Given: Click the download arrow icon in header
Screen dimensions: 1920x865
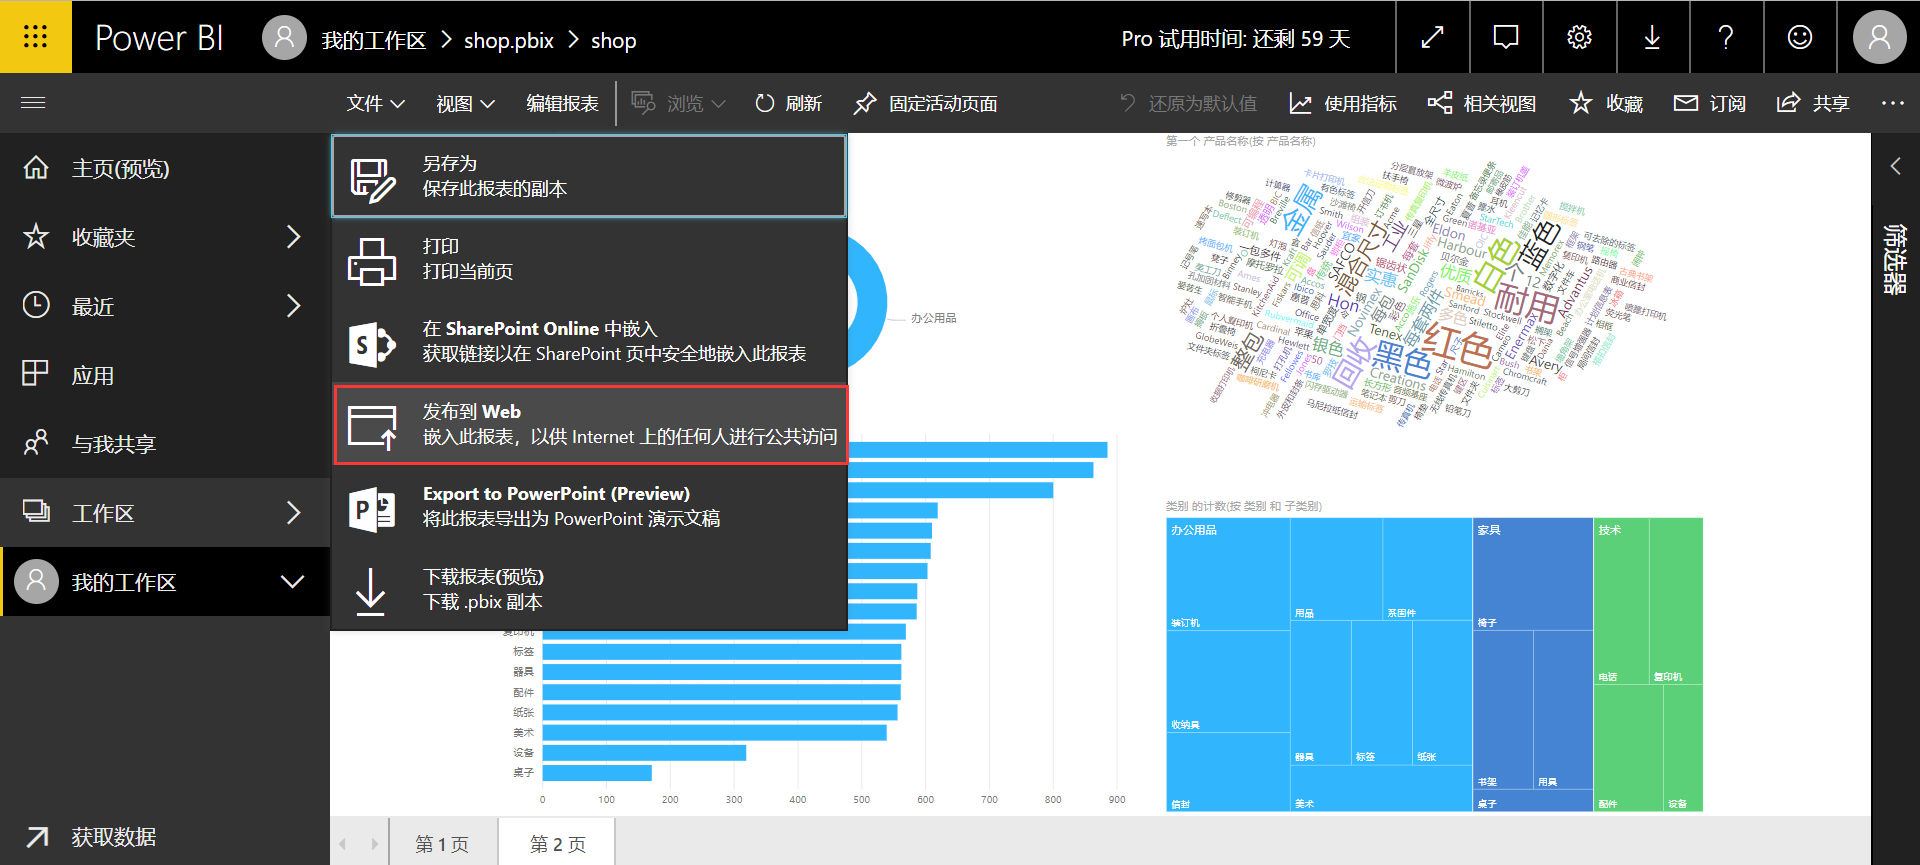Looking at the screenshot, I should tap(1652, 37).
